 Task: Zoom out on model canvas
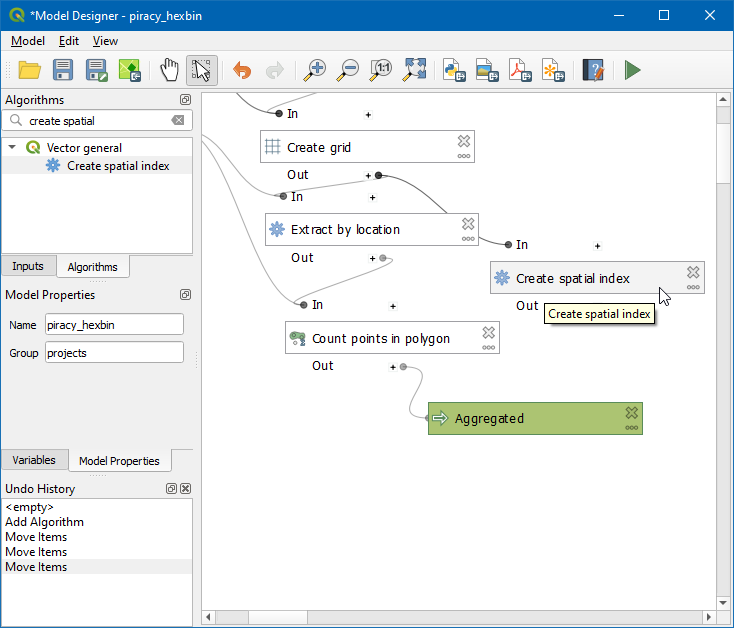coord(348,70)
